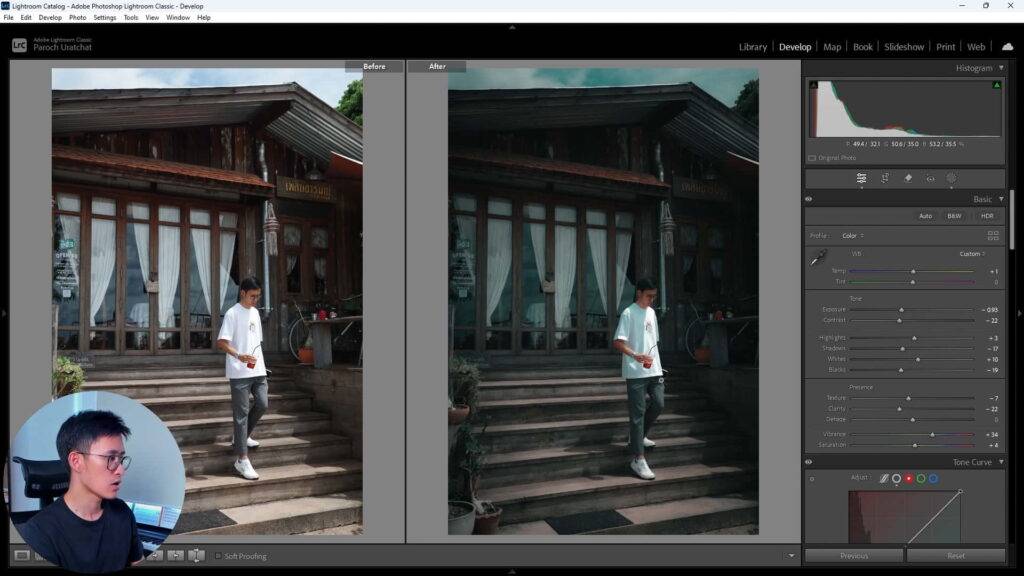Open the Masking tool
The image size is (1024, 576).
[952, 179]
